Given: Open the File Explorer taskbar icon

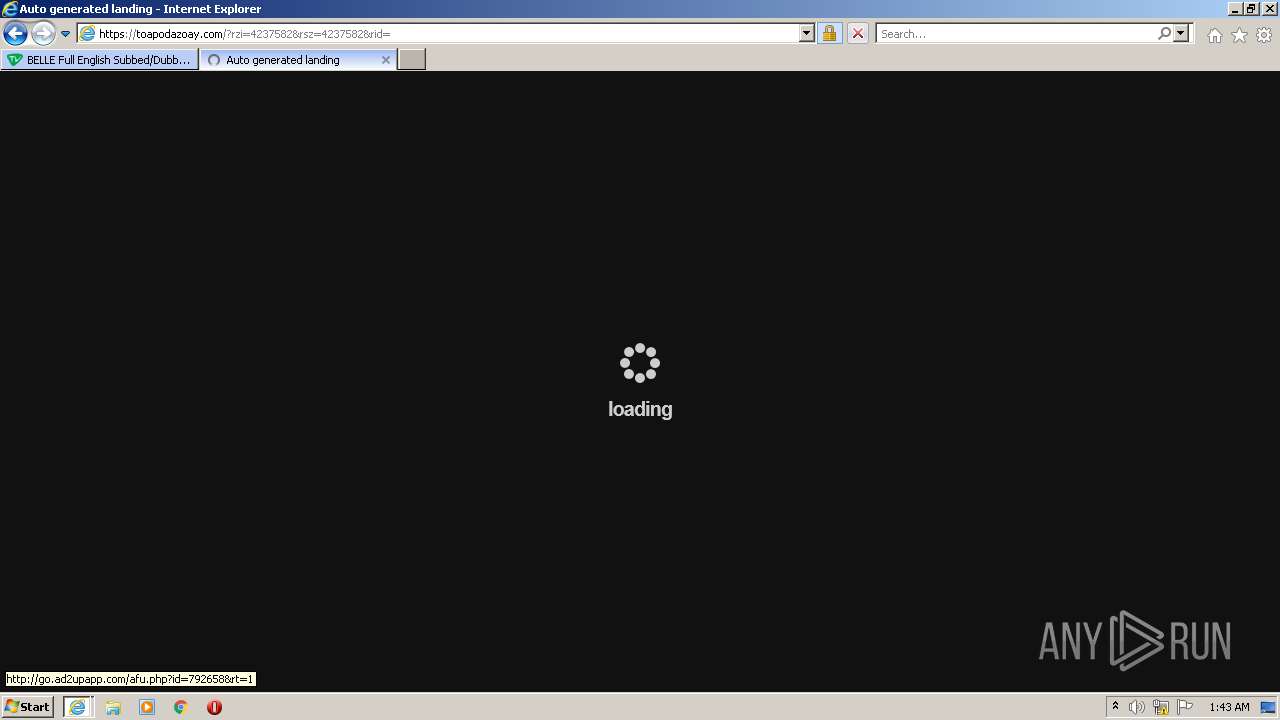Looking at the screenshot, I should (x=113, y=707).
